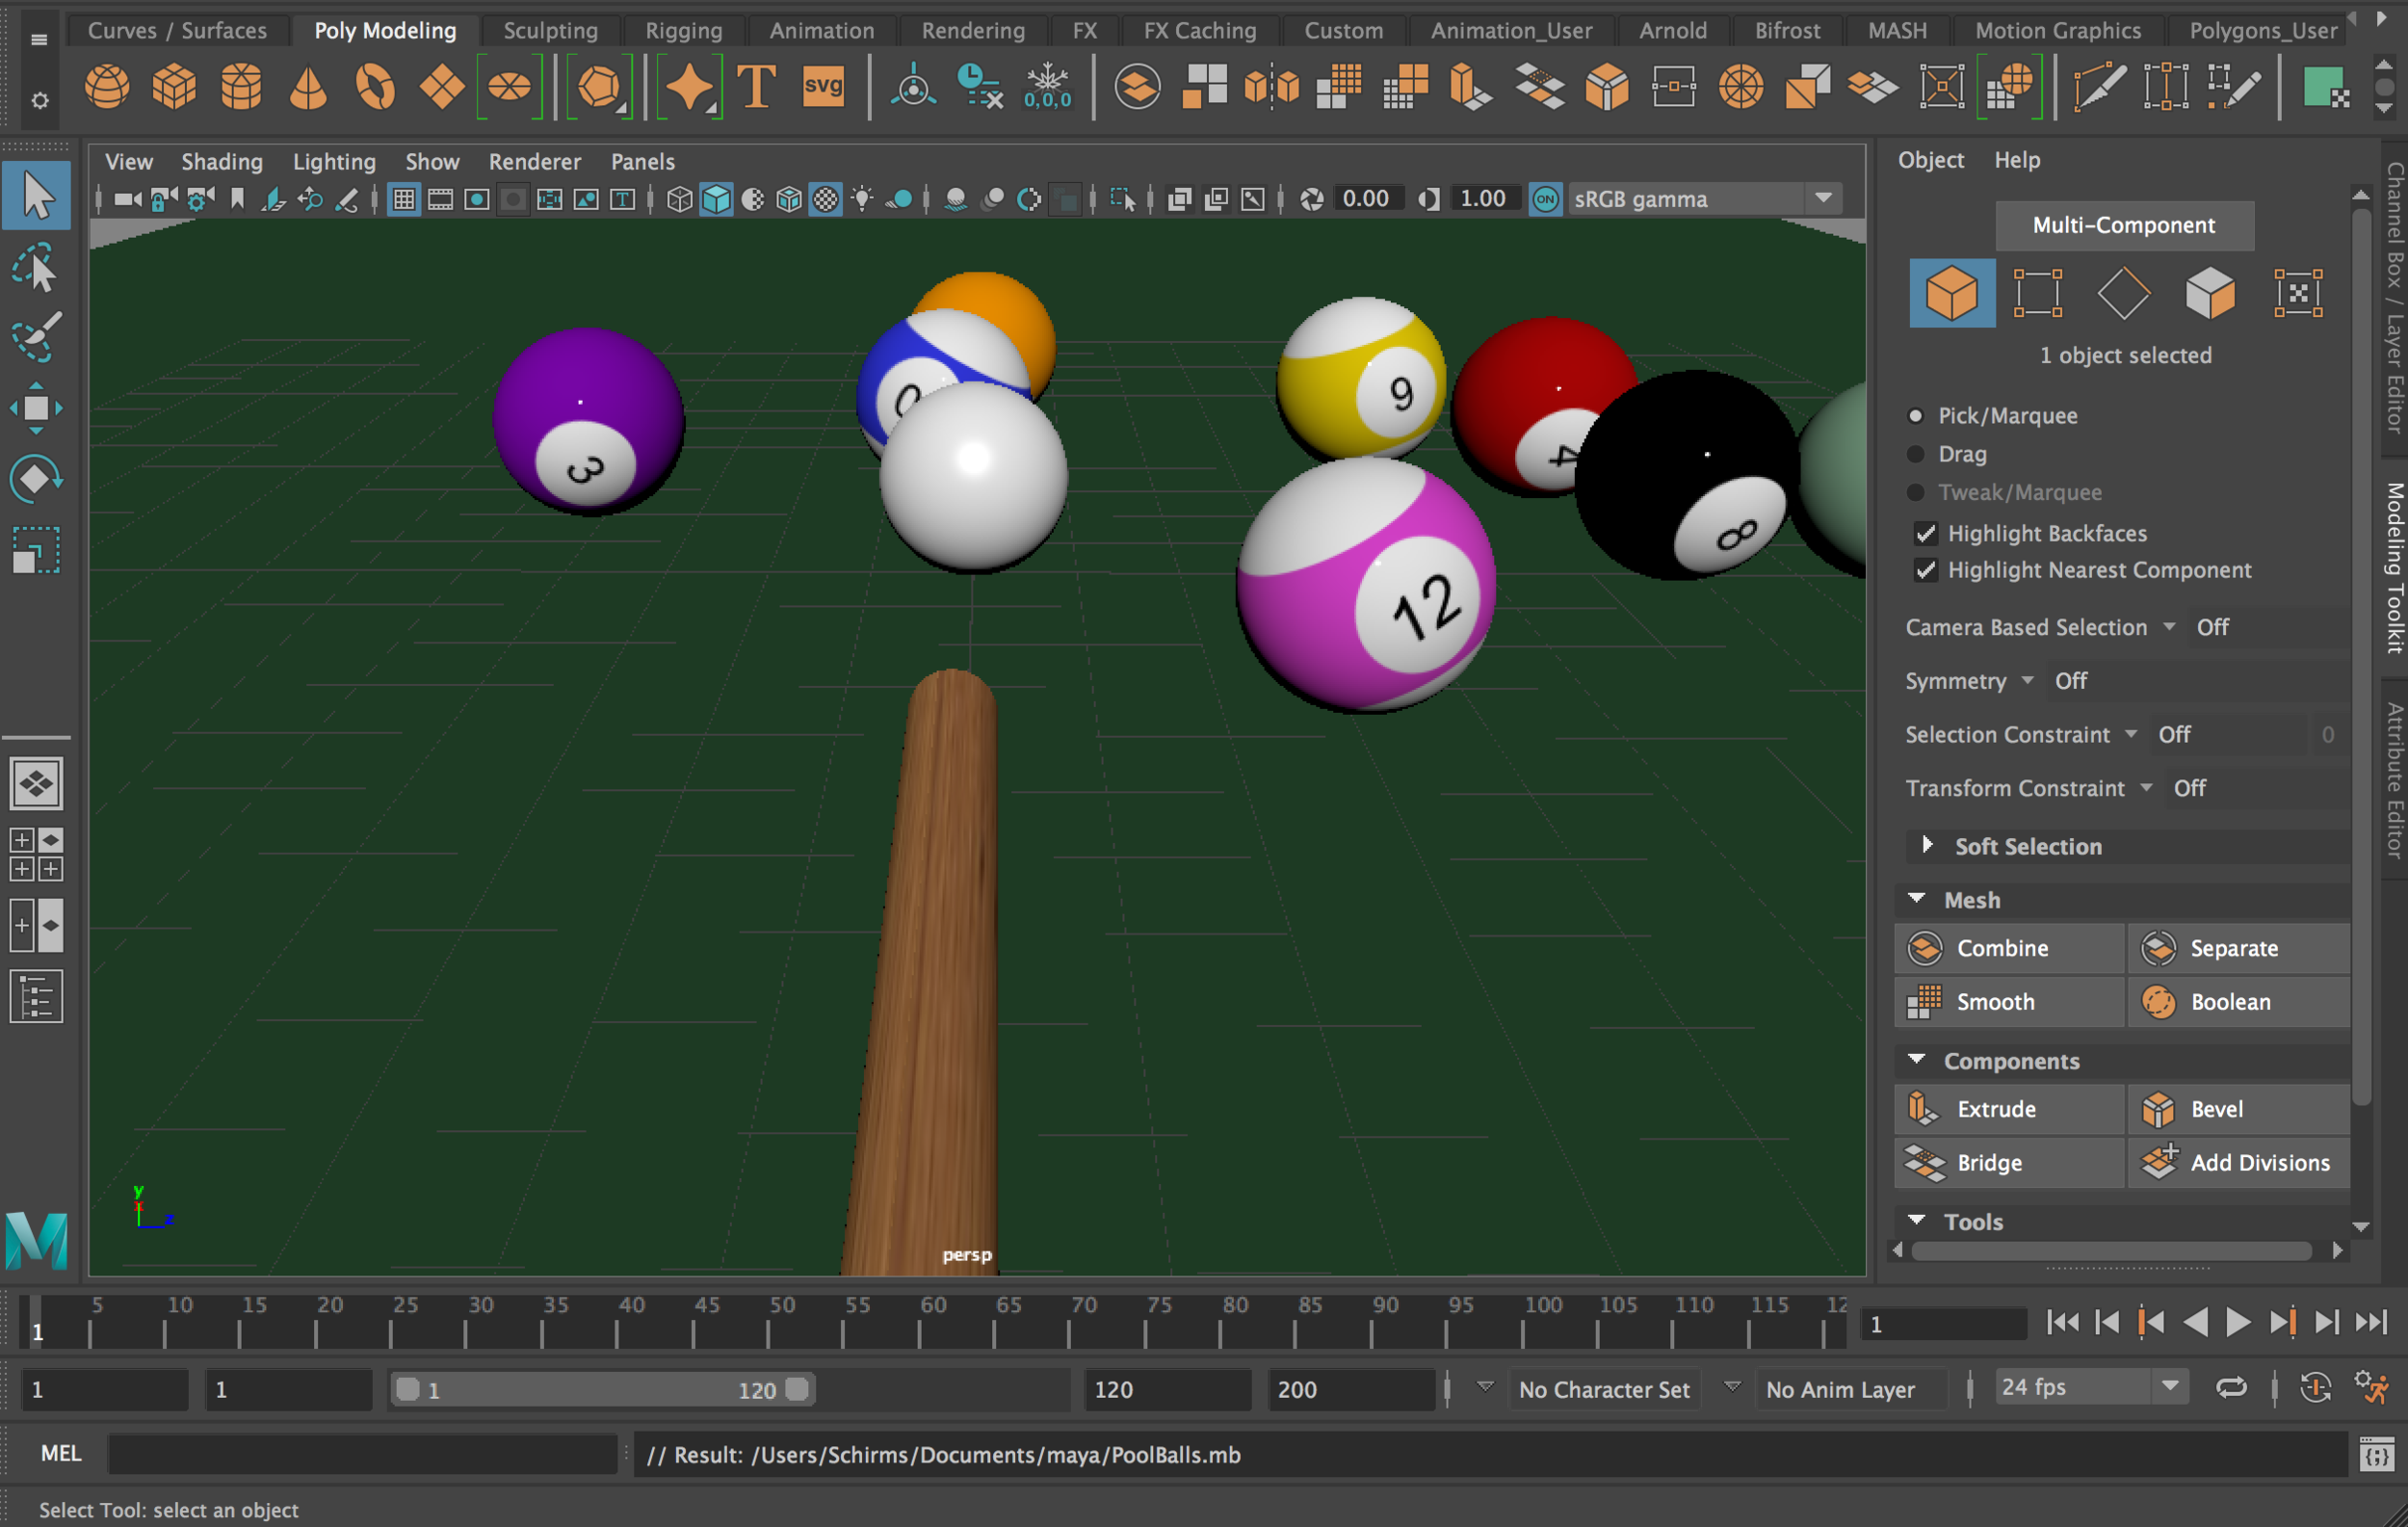The width and height of the screenshot is (2408, 1527).
Task: Toggle Highlight Nearest Component checkbox
Action: [x=1926, y=570]
